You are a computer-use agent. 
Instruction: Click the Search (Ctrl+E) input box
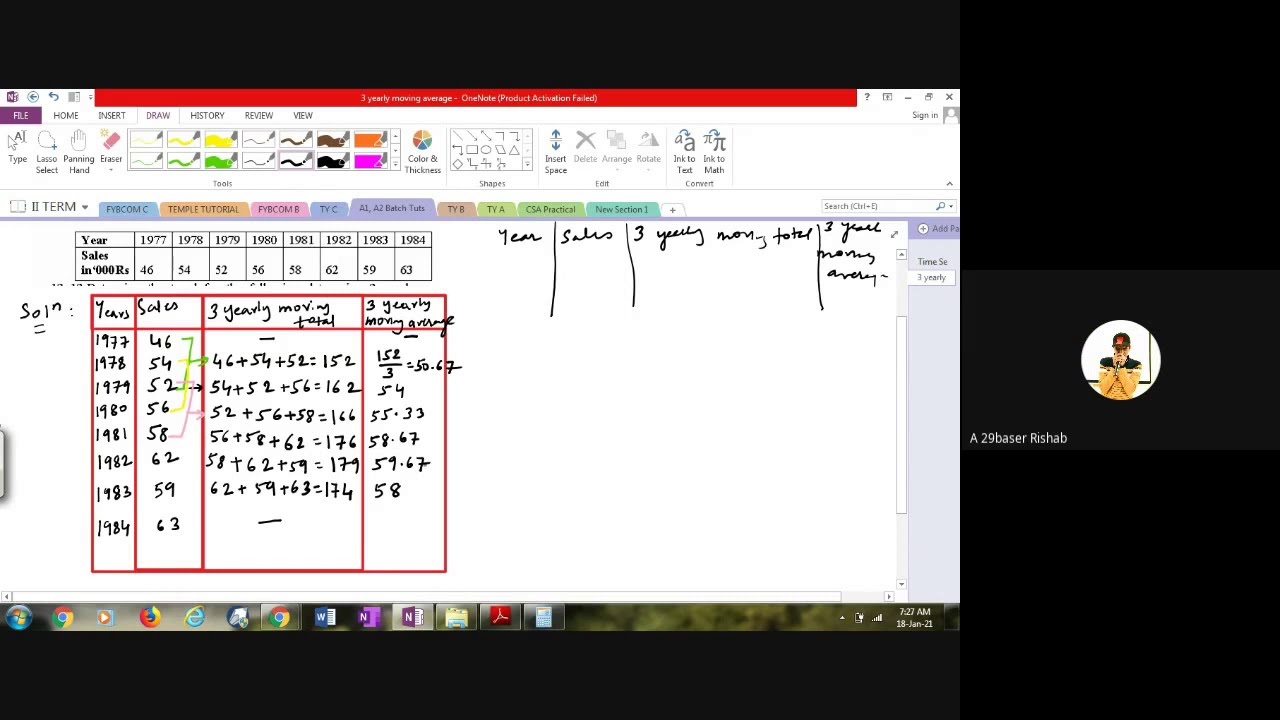pyautogui.click(x=877, y=206)
